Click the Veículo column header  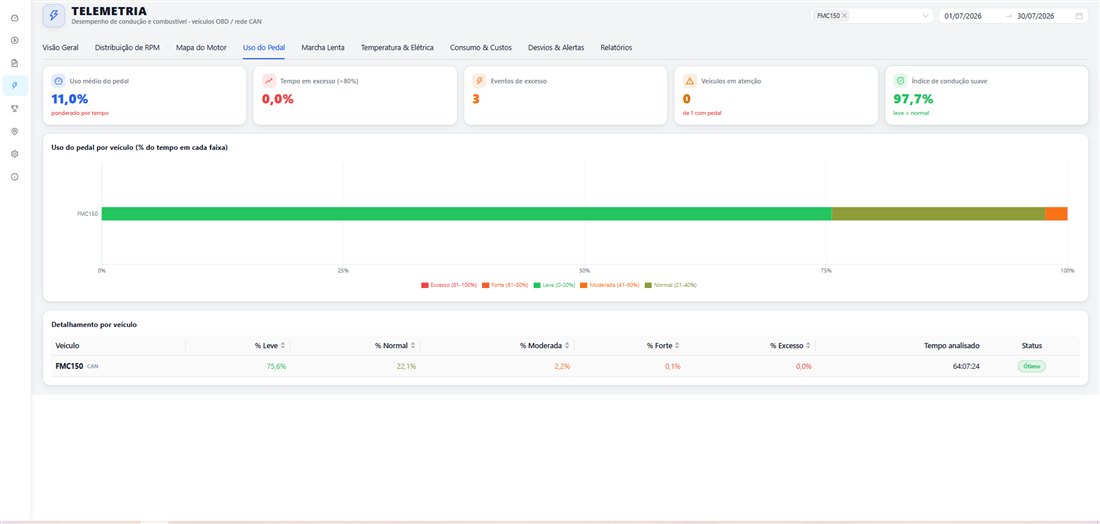coord(67,346)
